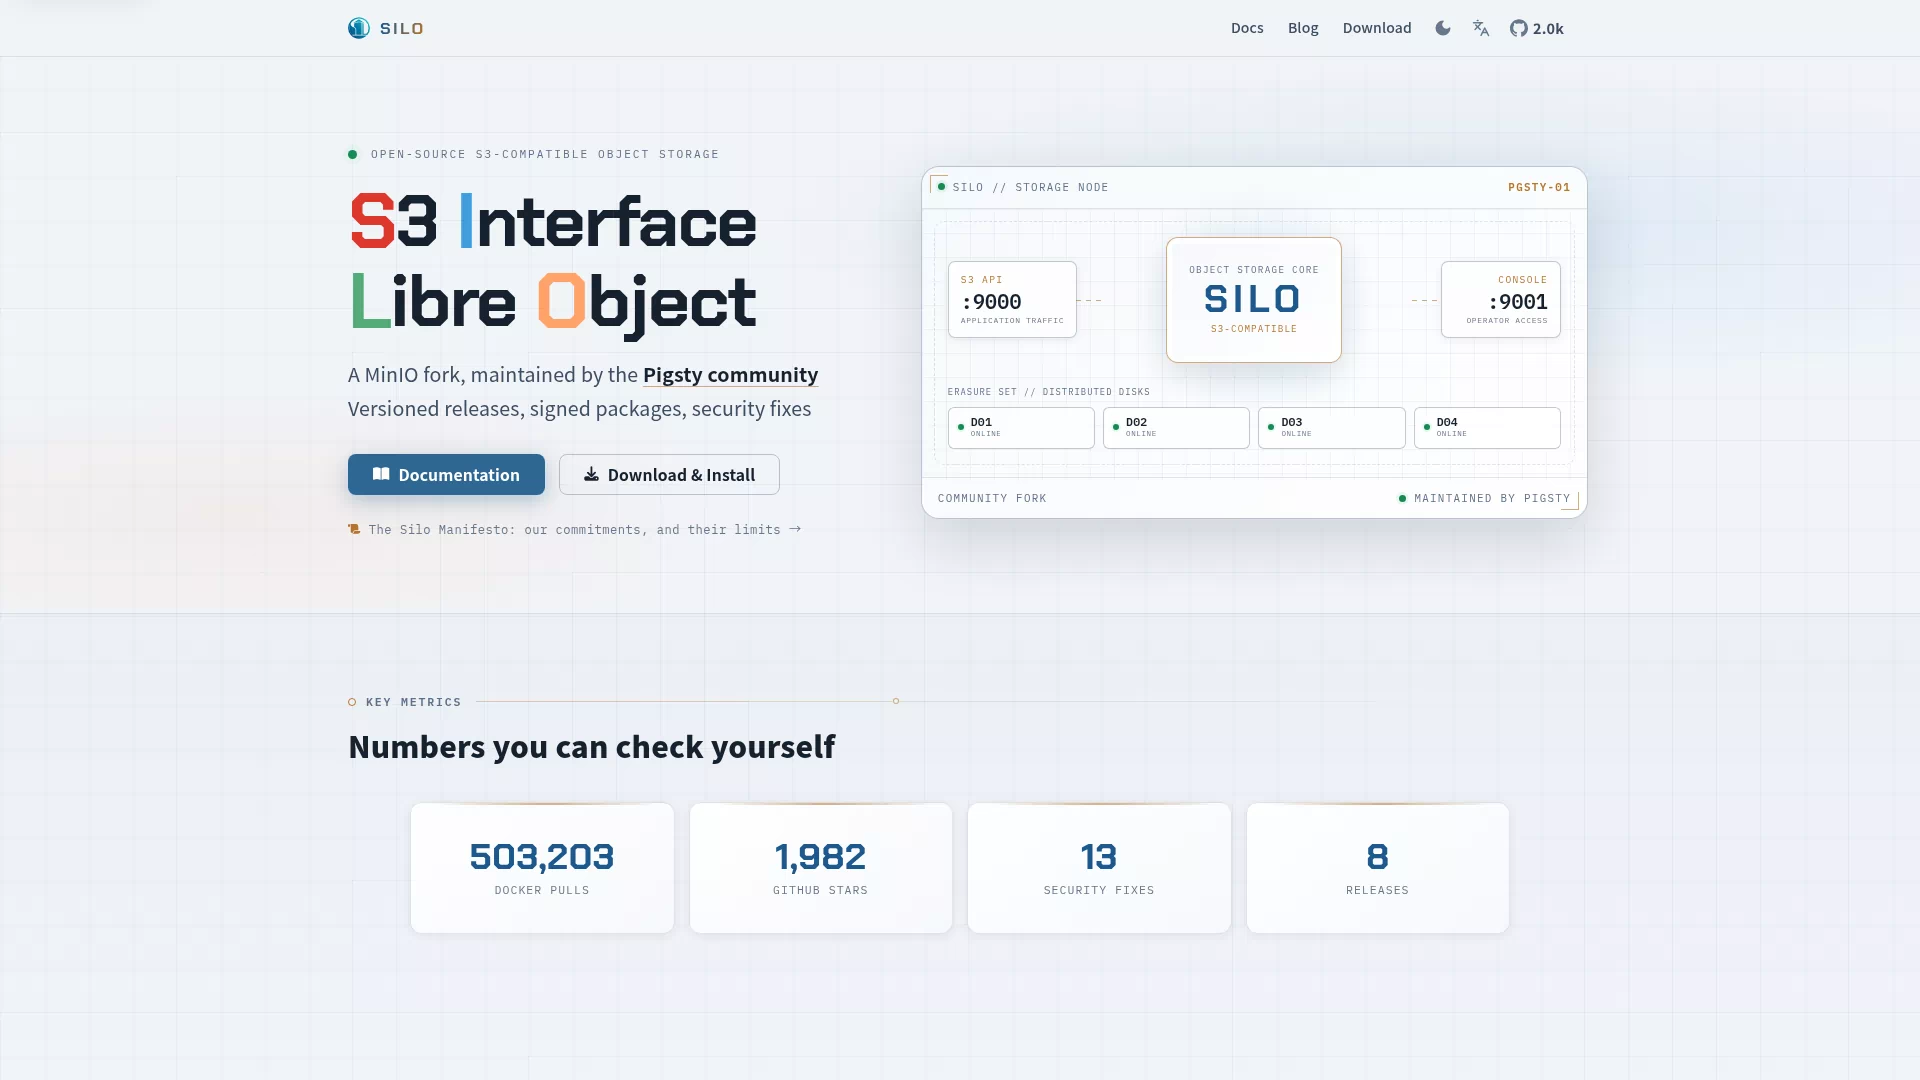The width and height of the screenshot is (1920, 1080).
Task: Click the scroll icon beside Silo Manifesto
Action: 354,529
